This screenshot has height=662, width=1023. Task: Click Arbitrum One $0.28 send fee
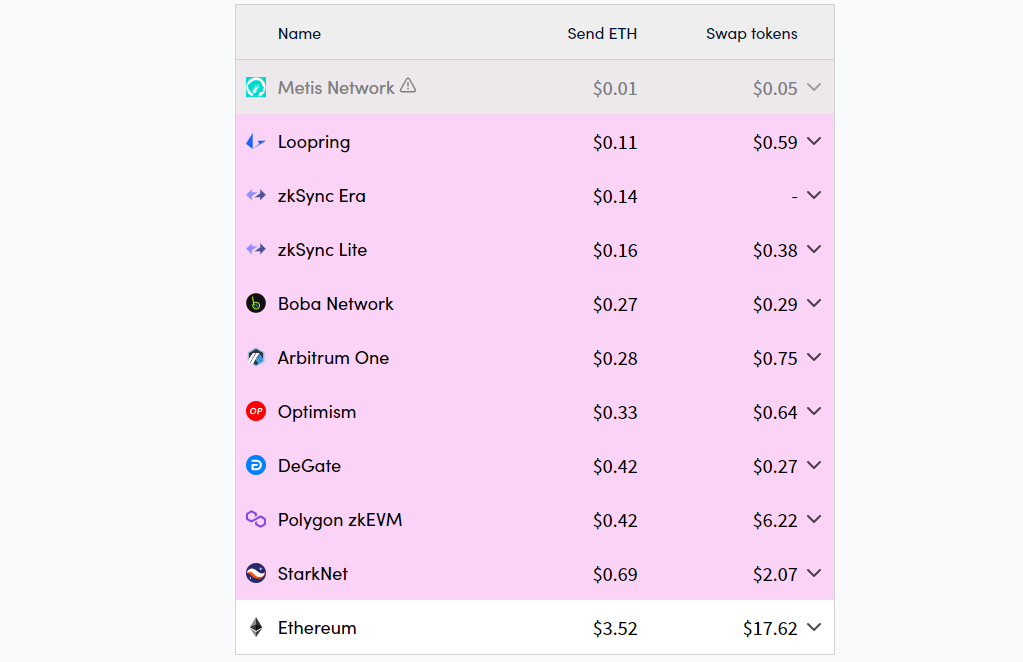(x=615, y=359)
